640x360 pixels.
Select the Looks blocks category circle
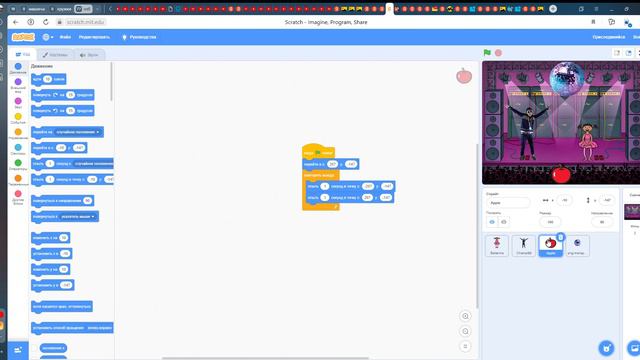18,82
